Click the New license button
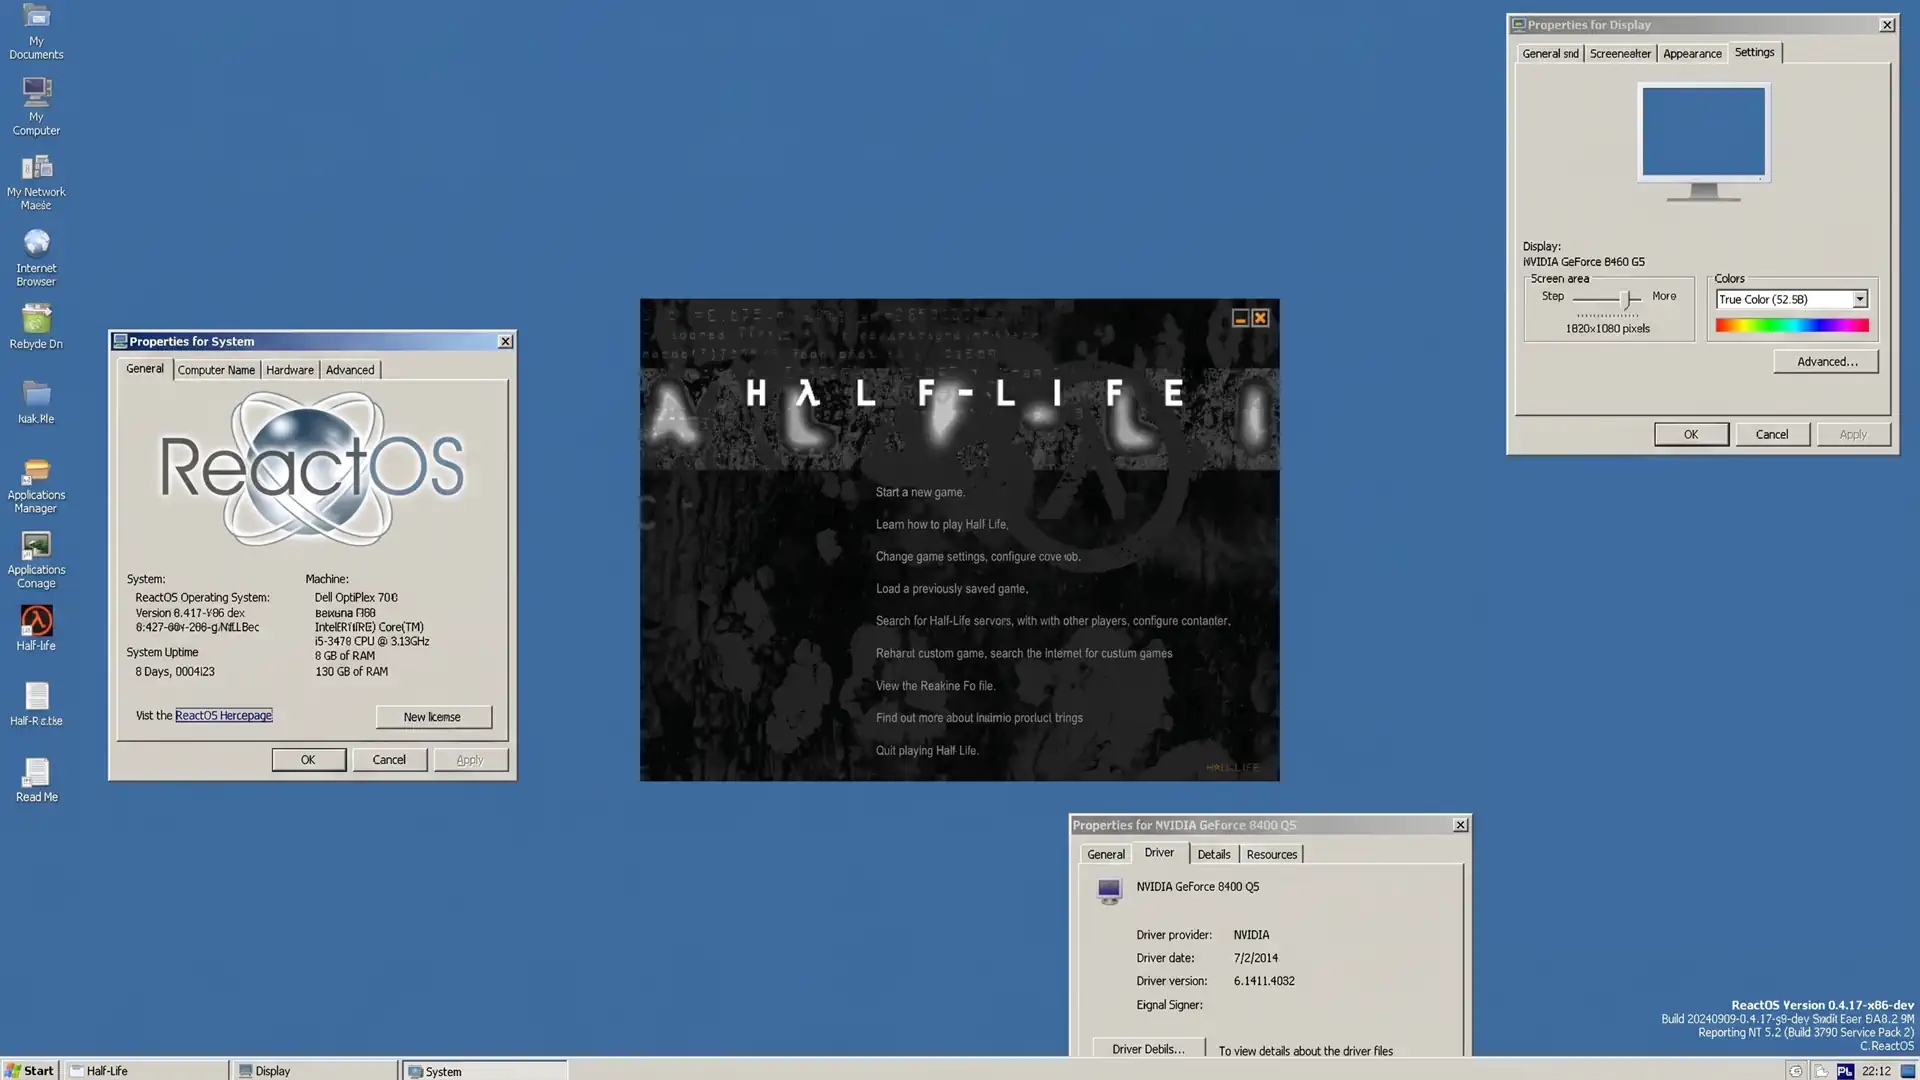 pos(433,717)
